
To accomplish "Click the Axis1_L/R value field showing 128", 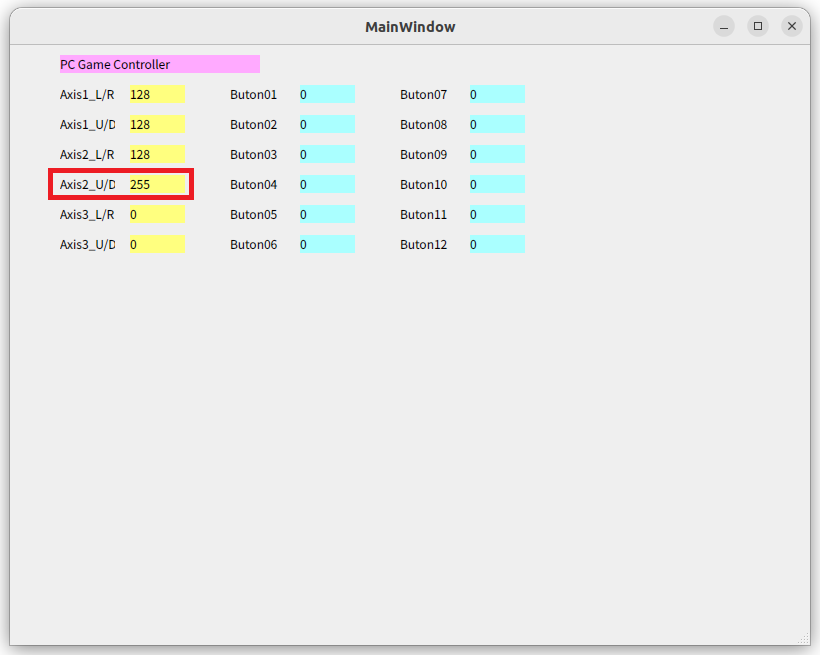I will 155,94.
